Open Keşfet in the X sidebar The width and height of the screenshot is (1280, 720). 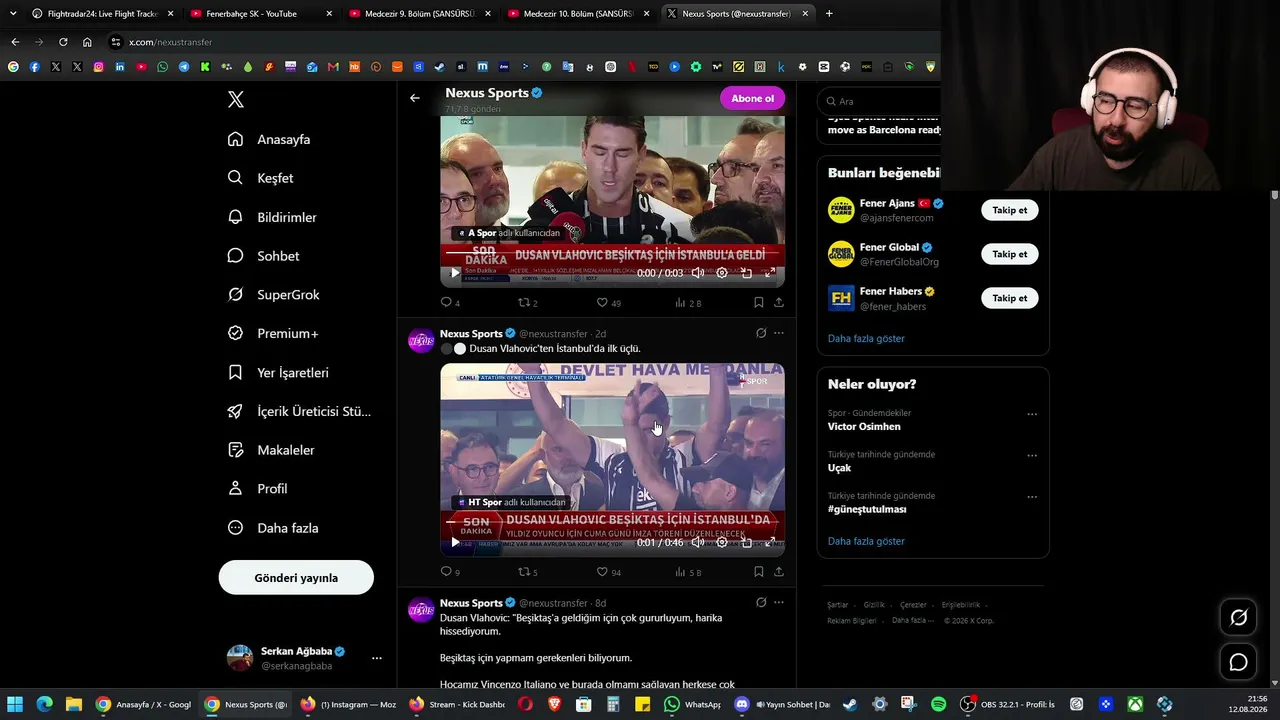click(260, 178)
